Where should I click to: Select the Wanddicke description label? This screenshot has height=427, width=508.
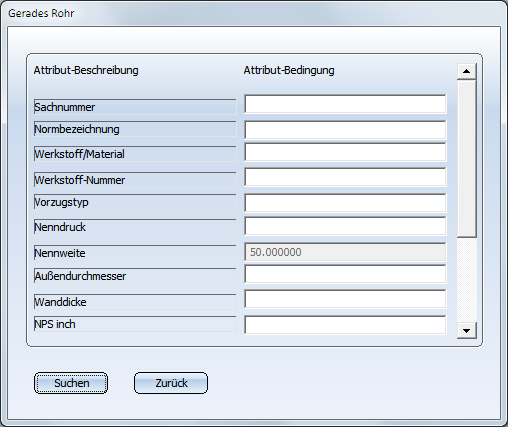pyautogui.click(x=135, y=302)
